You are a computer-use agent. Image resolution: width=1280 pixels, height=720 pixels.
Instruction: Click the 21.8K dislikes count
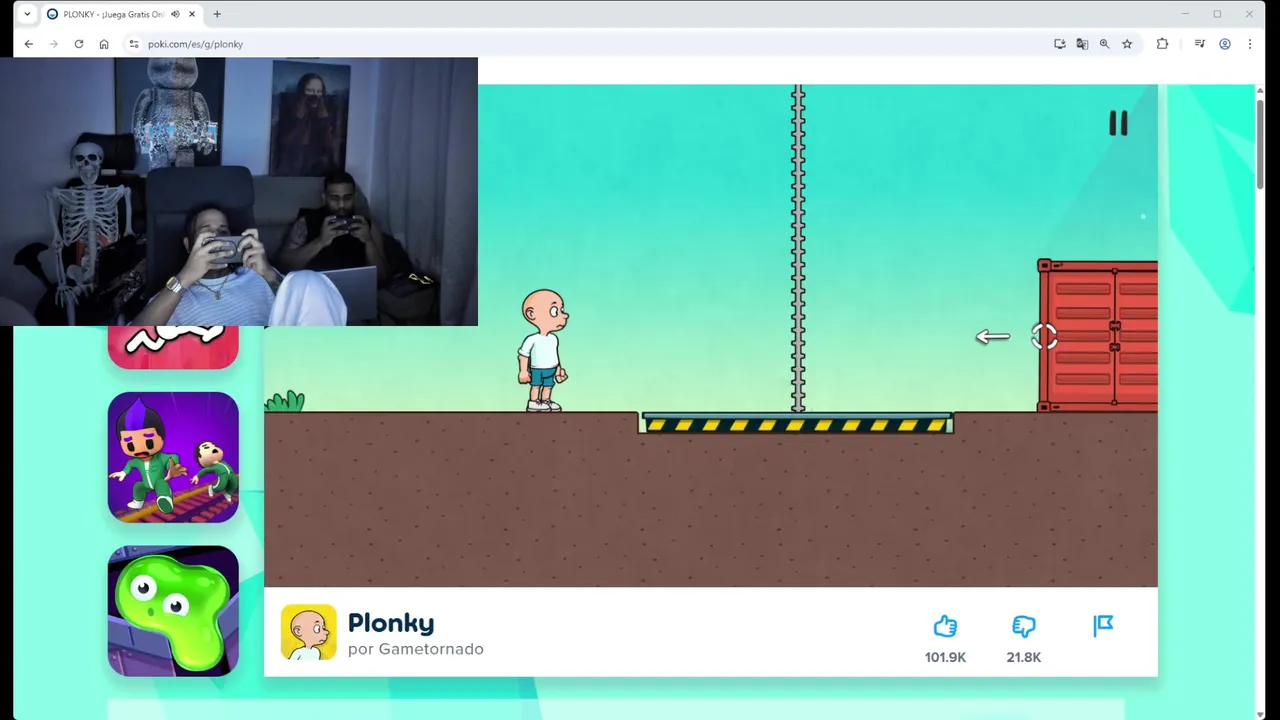point(1023,657)
